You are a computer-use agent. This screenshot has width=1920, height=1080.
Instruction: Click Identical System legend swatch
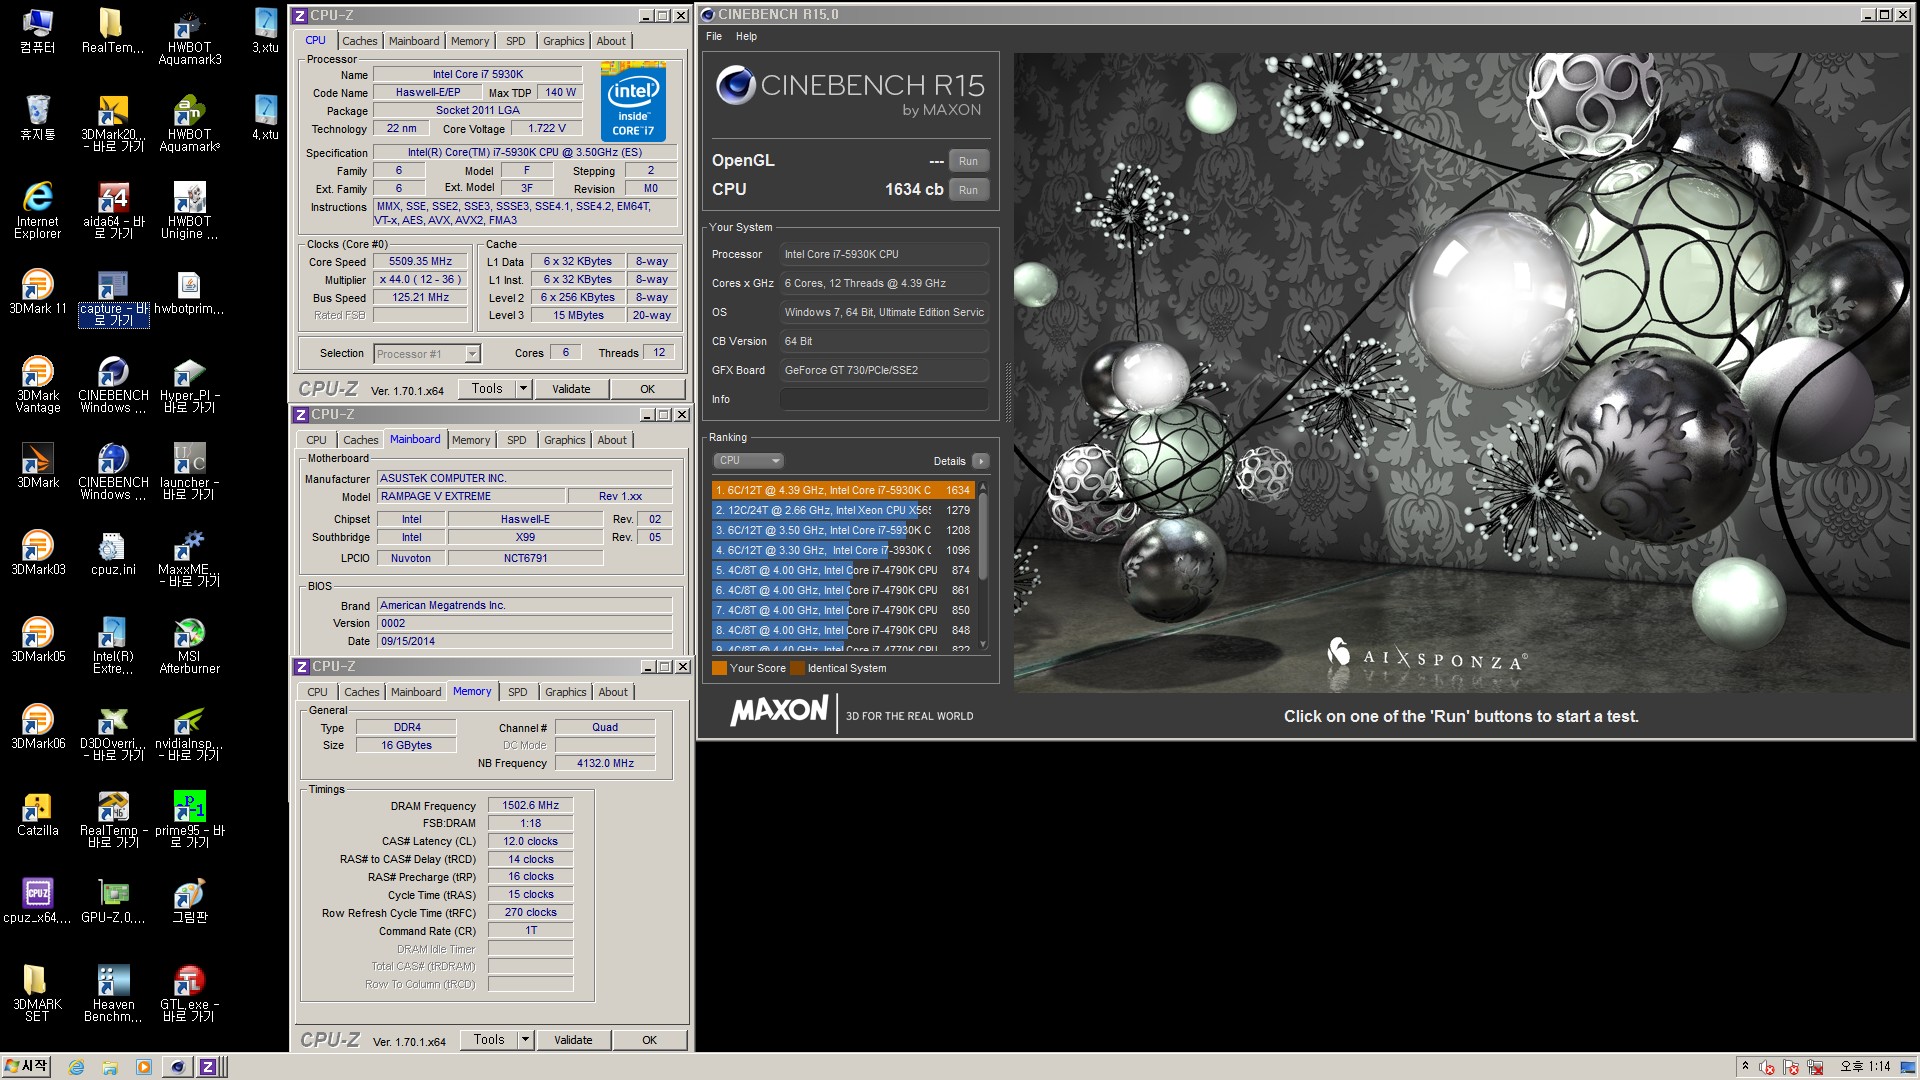point(797,668)
